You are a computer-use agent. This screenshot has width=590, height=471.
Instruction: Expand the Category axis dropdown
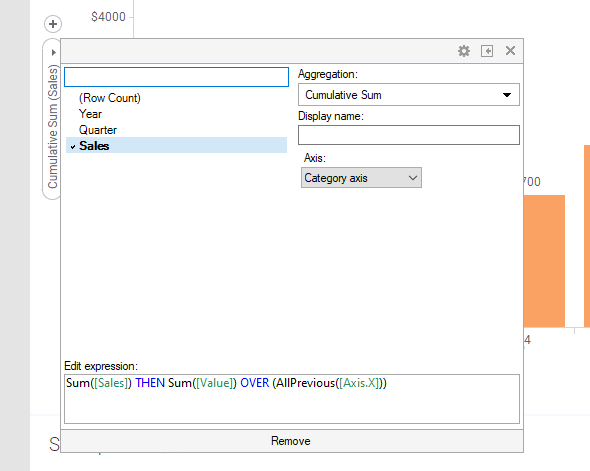coord(361,178)
